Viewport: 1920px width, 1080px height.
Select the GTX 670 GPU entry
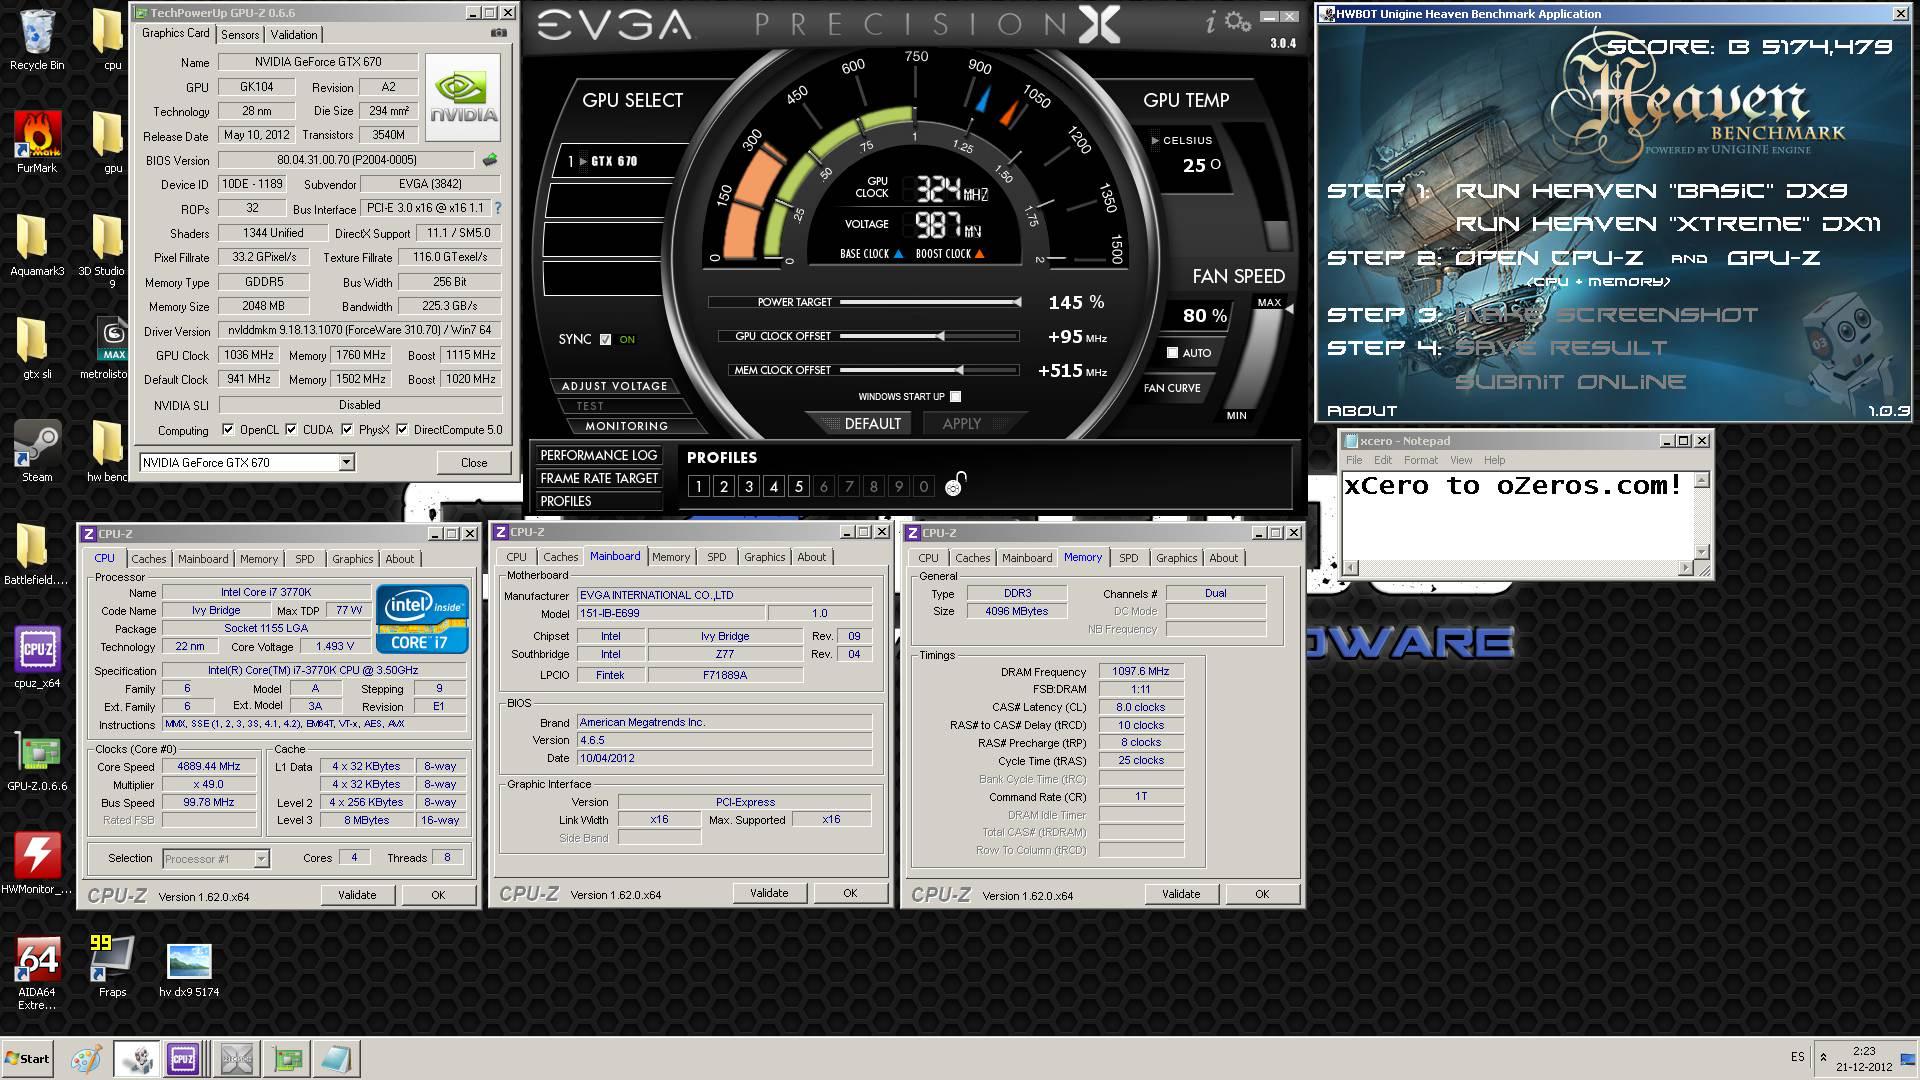click(x=614, y=161)
